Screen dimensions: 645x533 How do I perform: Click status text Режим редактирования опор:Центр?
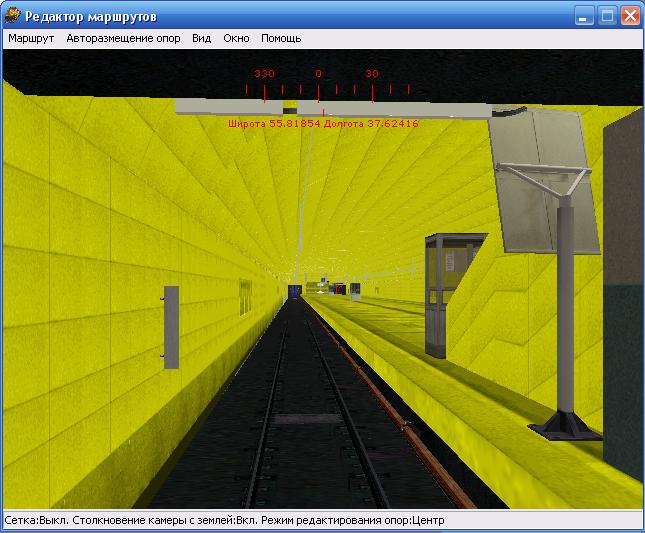pos(353,520)
